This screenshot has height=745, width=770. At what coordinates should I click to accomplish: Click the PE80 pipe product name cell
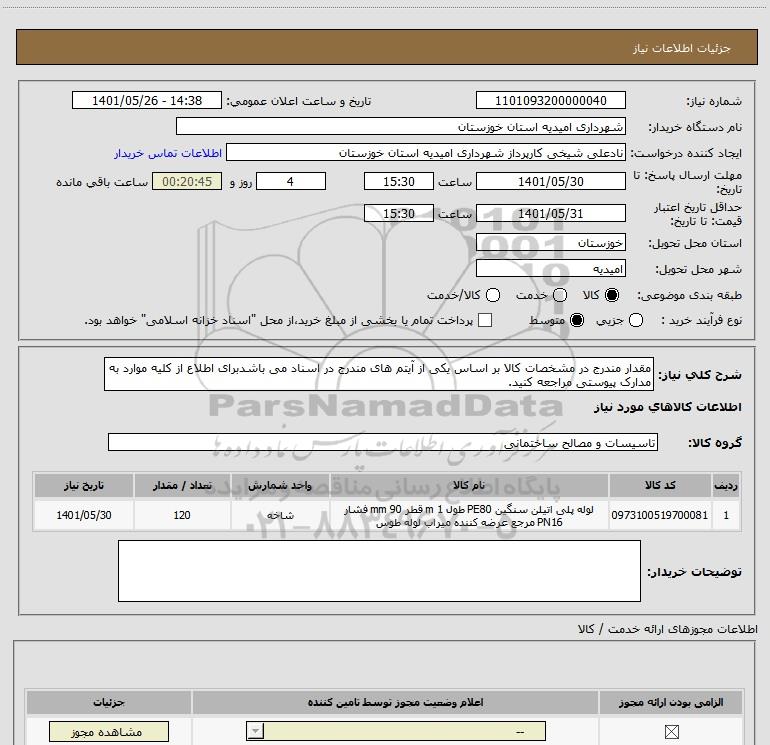coord(468,515)
